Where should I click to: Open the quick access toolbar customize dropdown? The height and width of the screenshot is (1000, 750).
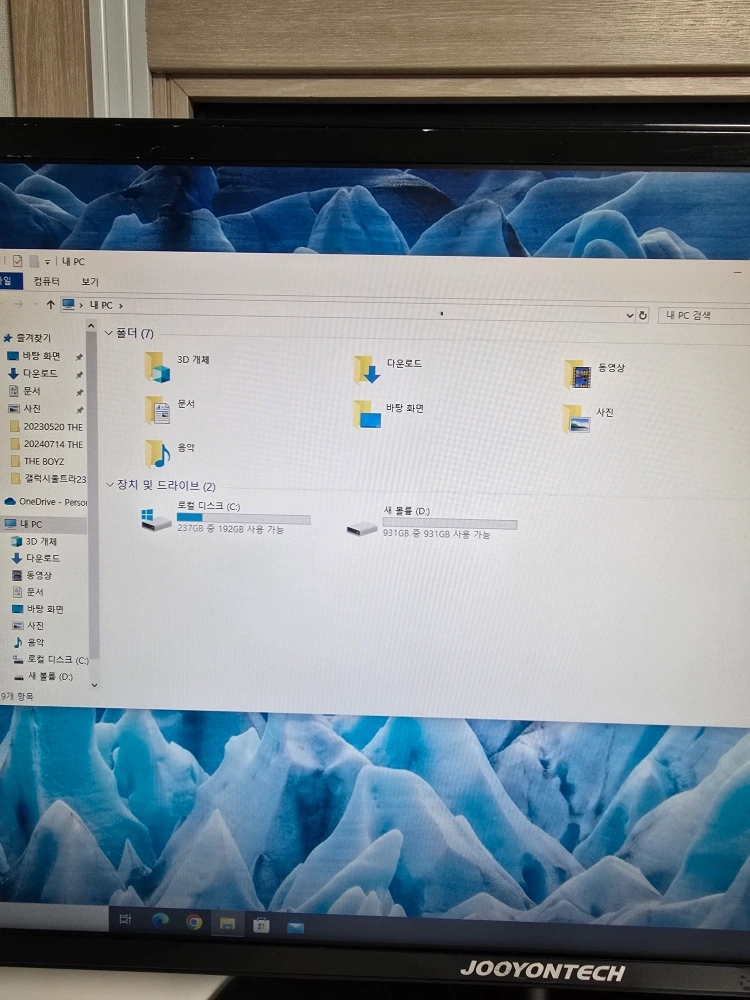[47, 262]
